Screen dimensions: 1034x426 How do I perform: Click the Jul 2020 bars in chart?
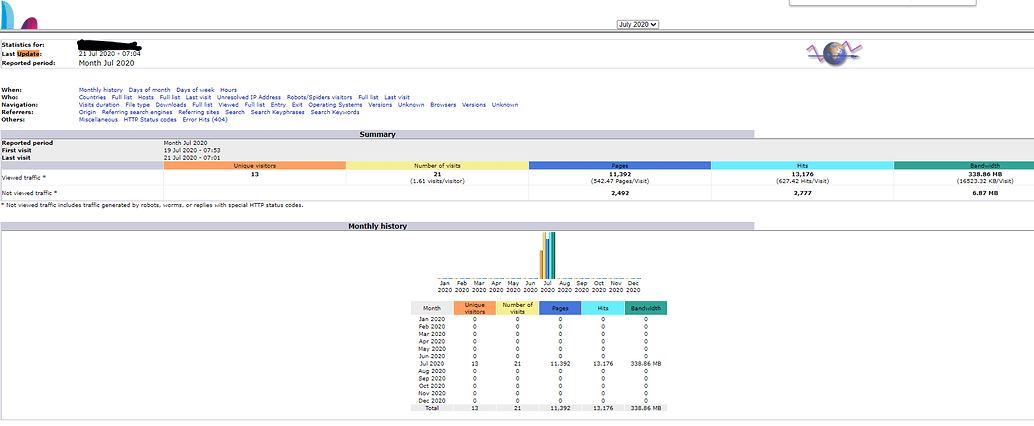point(547,256)
